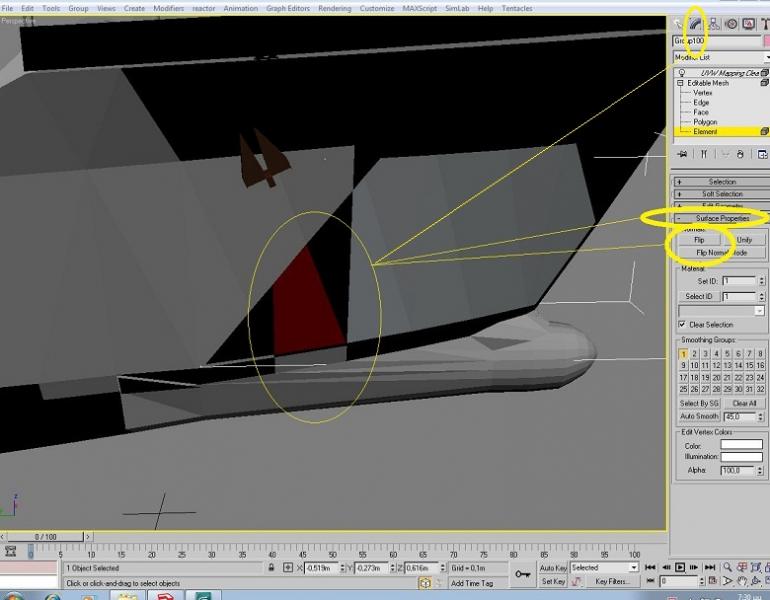
Task: Click the Auto Smooth spinner arrows
Action: click(760, 416)
